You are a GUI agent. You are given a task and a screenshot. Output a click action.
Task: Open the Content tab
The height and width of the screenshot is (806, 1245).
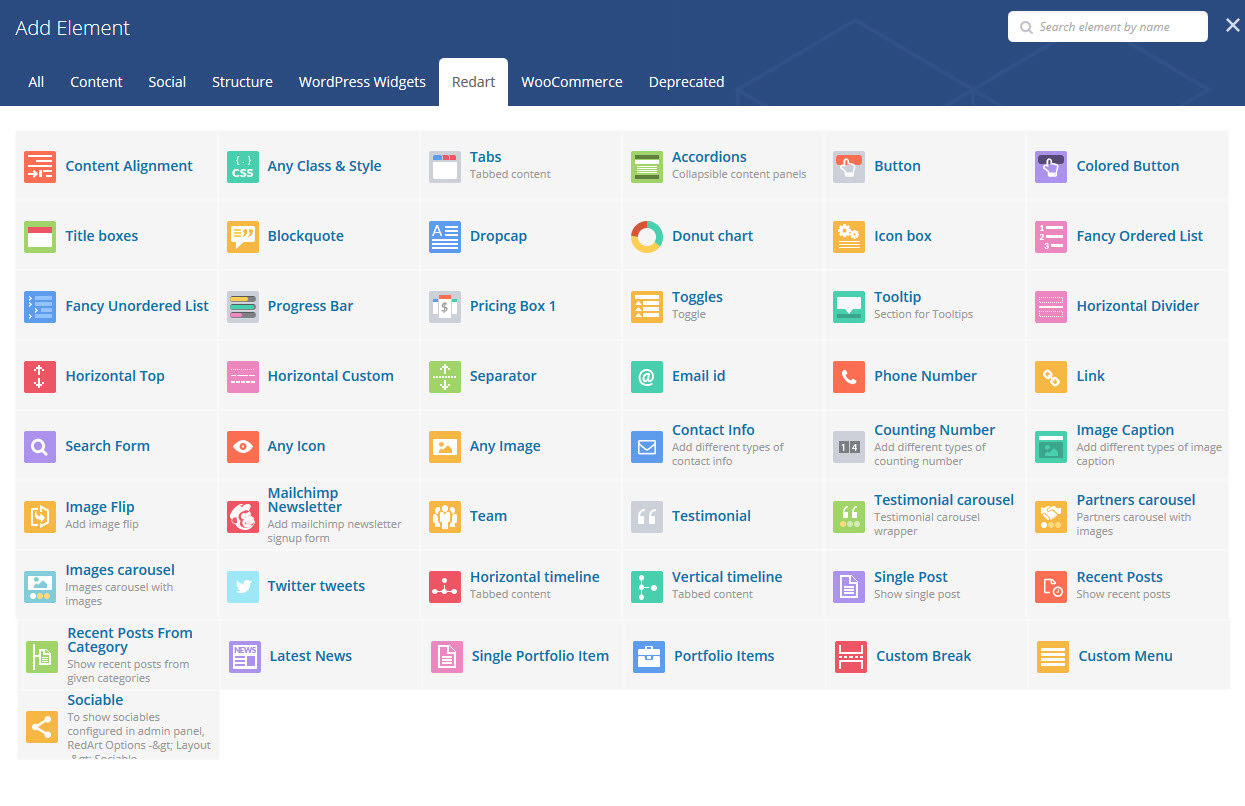96,82
